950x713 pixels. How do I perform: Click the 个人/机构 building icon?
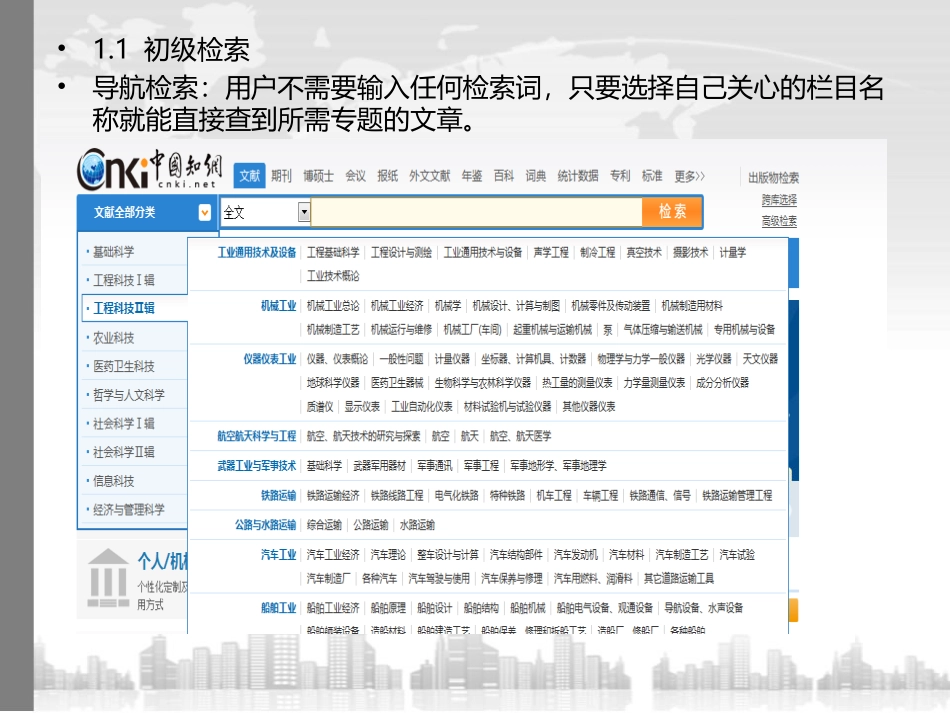[x=108, y=579]
